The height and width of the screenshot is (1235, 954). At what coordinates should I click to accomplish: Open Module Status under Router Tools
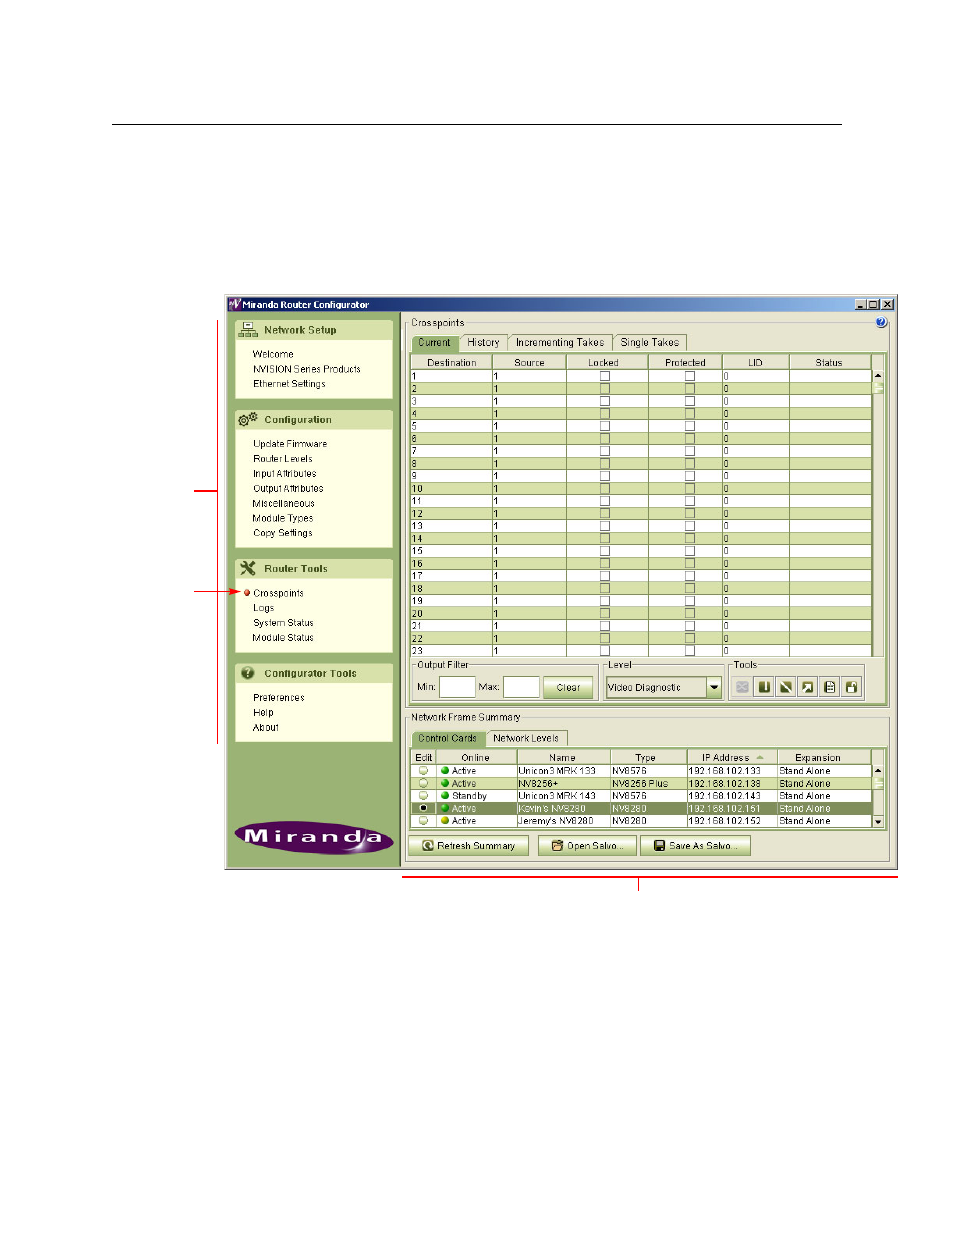(x=283, y=638)
